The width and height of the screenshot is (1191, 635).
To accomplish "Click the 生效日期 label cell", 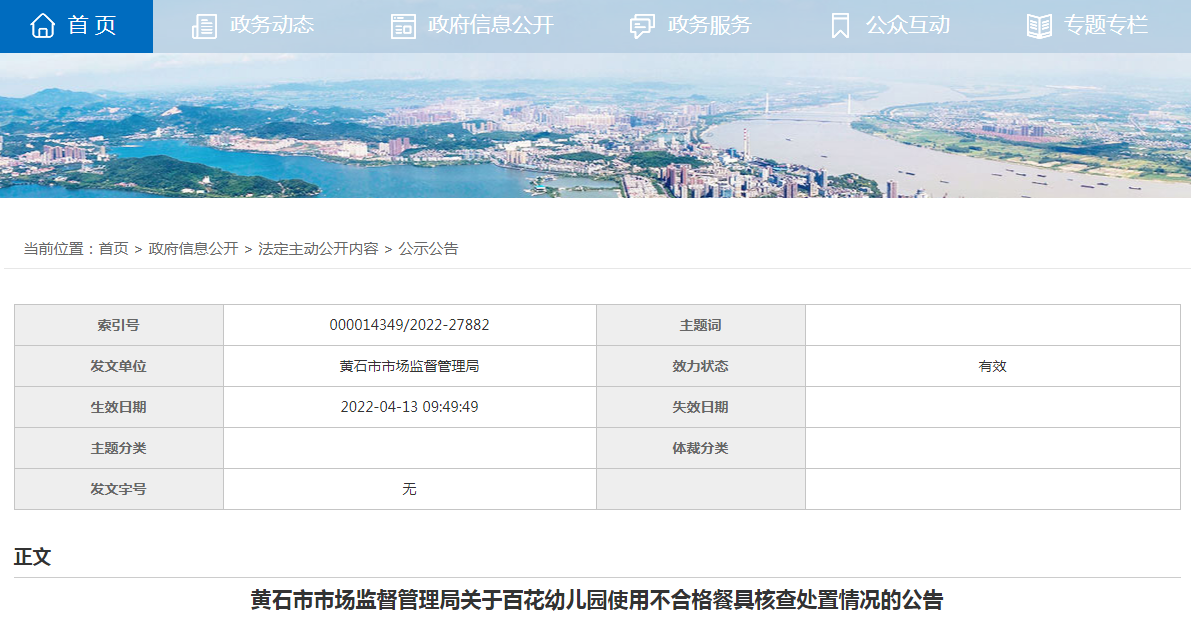I will (118, 407).
